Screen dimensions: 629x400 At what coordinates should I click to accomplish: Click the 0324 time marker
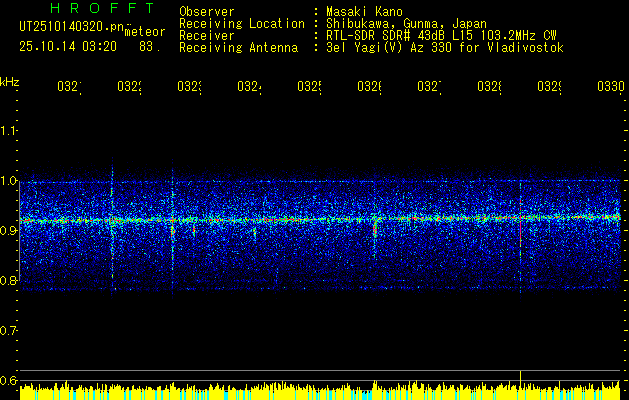pyautogui.click(x=250, y=87)
